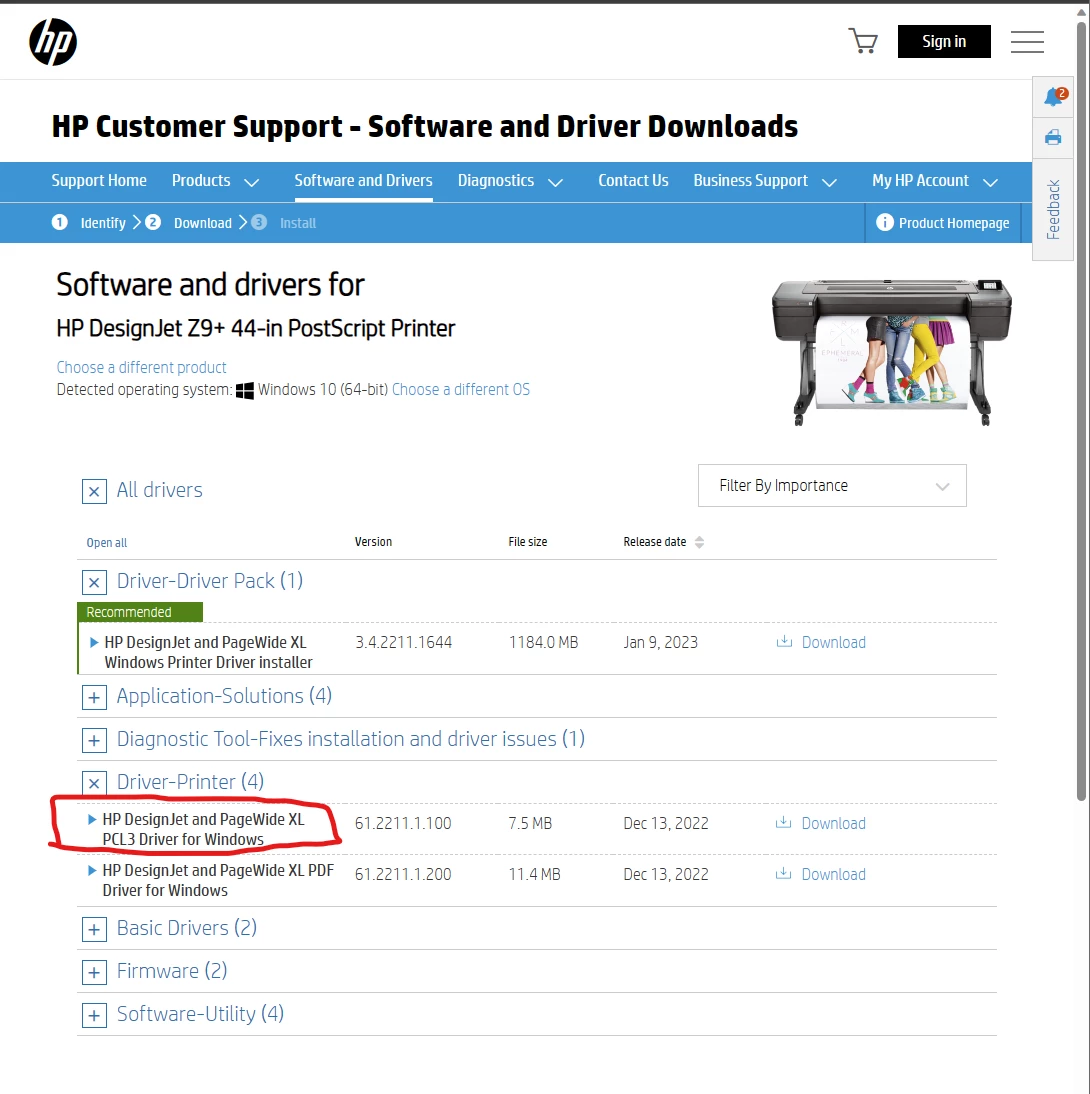Click the Identify step
The image size is (1090, 1094).
(89, 223)
